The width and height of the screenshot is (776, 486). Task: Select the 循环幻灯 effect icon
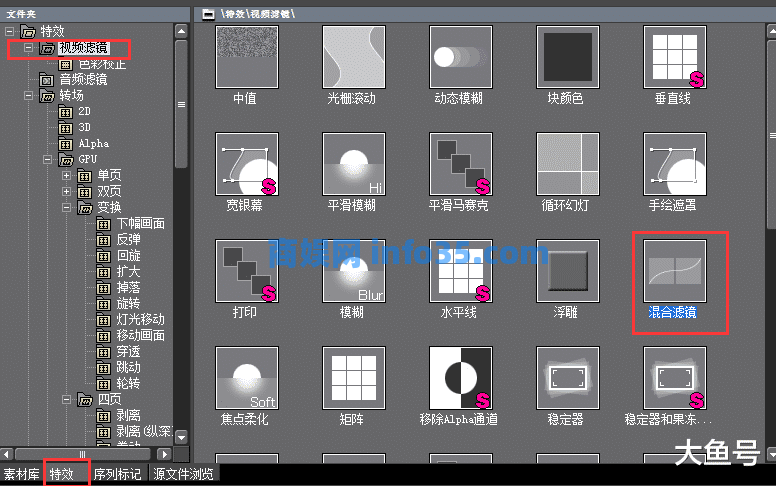(x=567, y=163)
